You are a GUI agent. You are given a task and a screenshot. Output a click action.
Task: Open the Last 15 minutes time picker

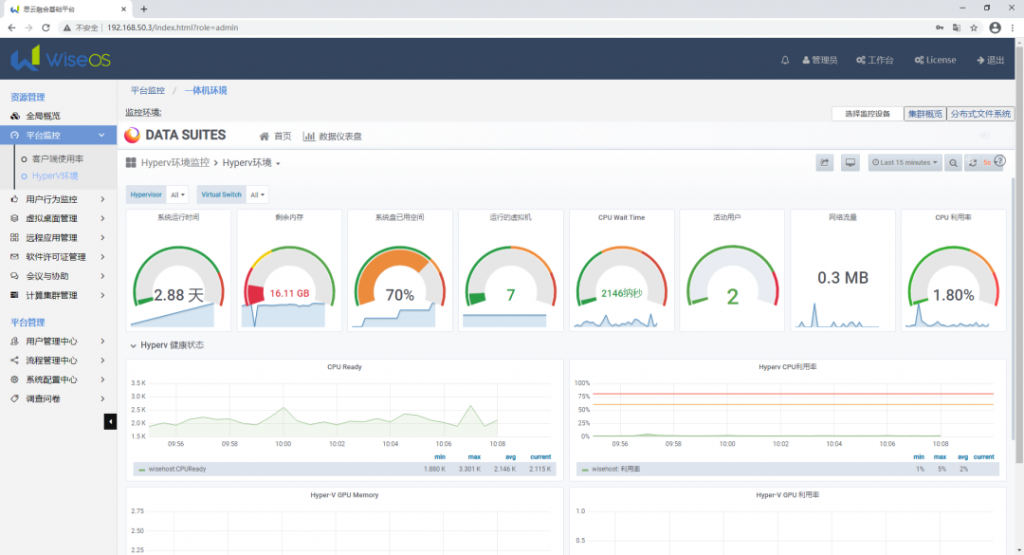click(905, 162)
